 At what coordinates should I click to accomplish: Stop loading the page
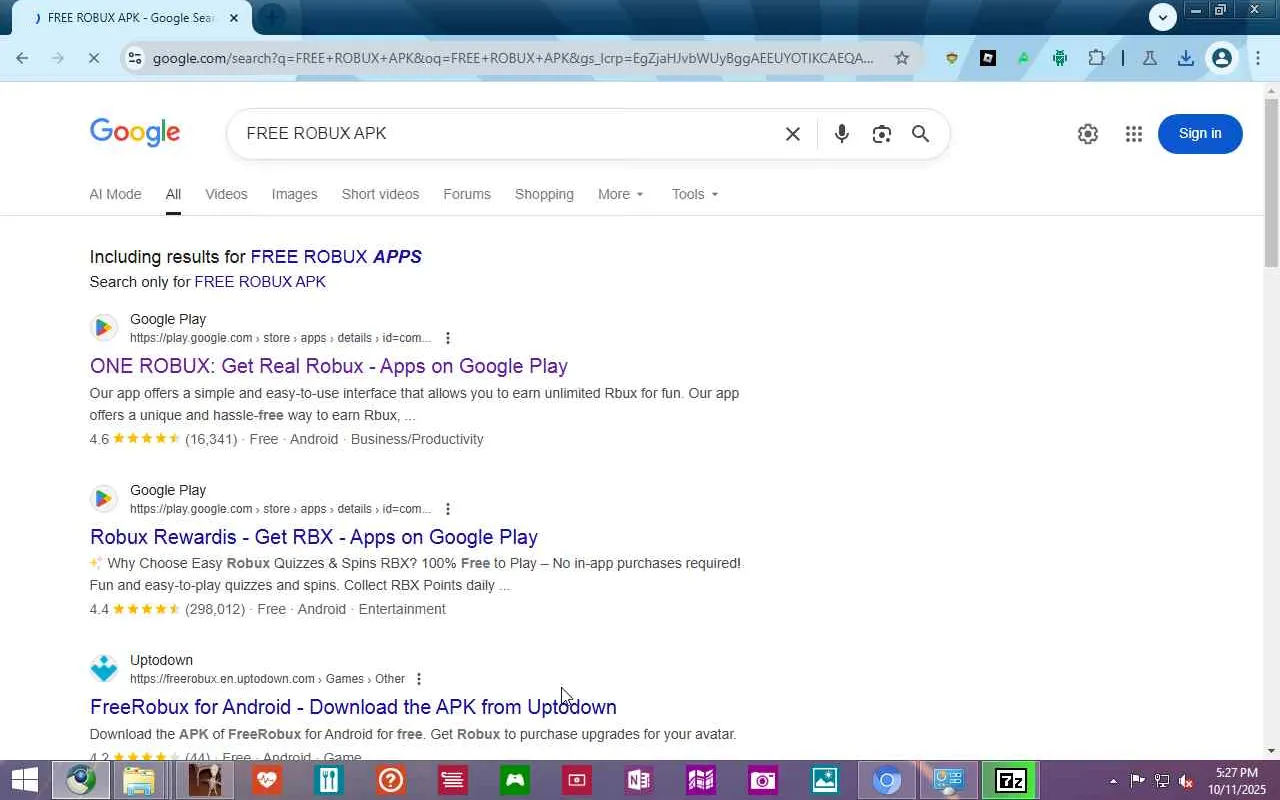(x=93, y=58)
